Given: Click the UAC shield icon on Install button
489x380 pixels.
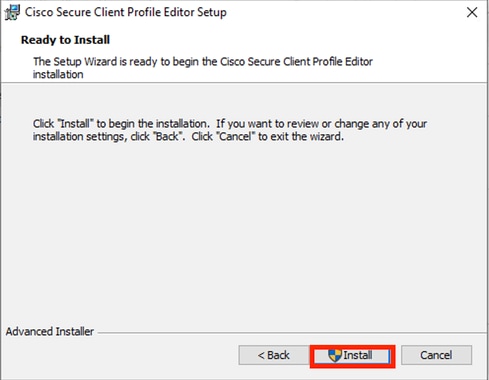Looking at the screenshot, I should [x=335, y=355].
